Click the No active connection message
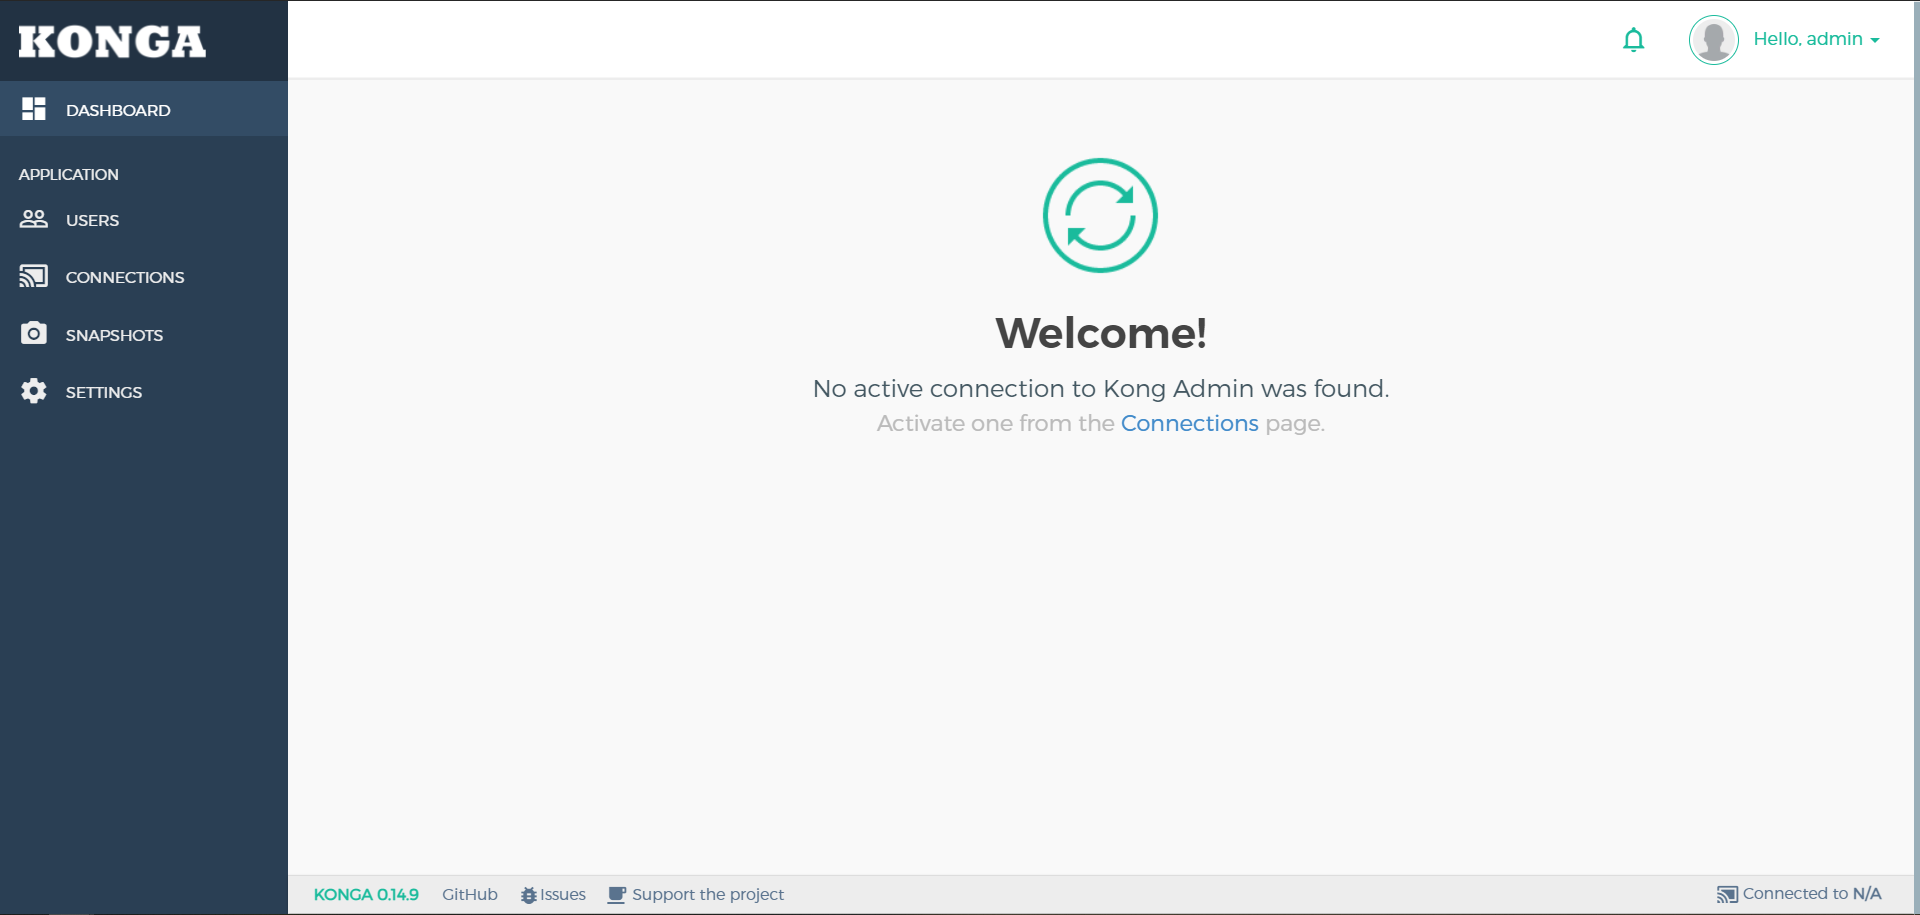This screenshot has width=1920, height=915. click(x=1101, y=388)
